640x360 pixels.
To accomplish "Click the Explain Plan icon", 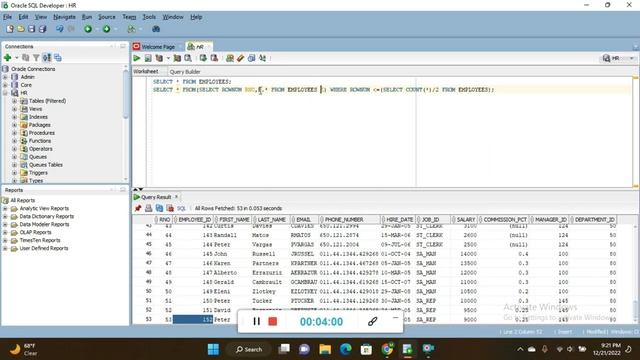I will click(x=159, y=58).
